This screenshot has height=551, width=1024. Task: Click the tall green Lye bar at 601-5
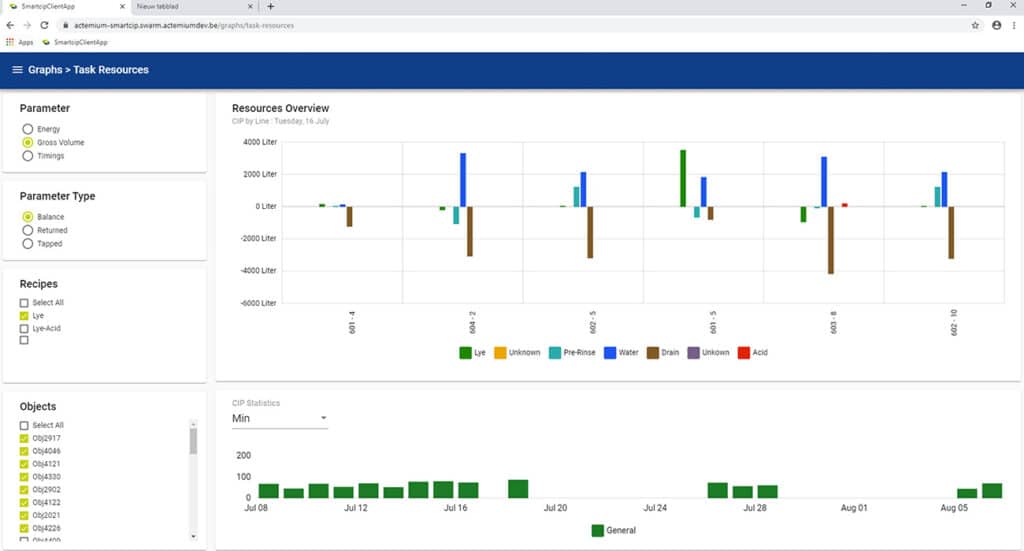point(683,178)
